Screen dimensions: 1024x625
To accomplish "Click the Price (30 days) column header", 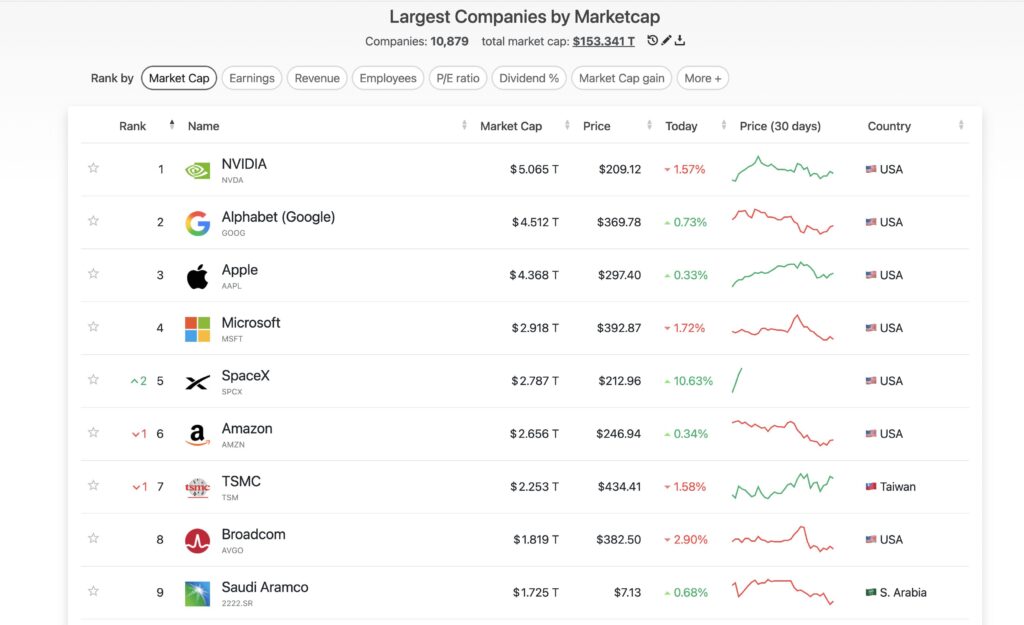I will point(780,126).
